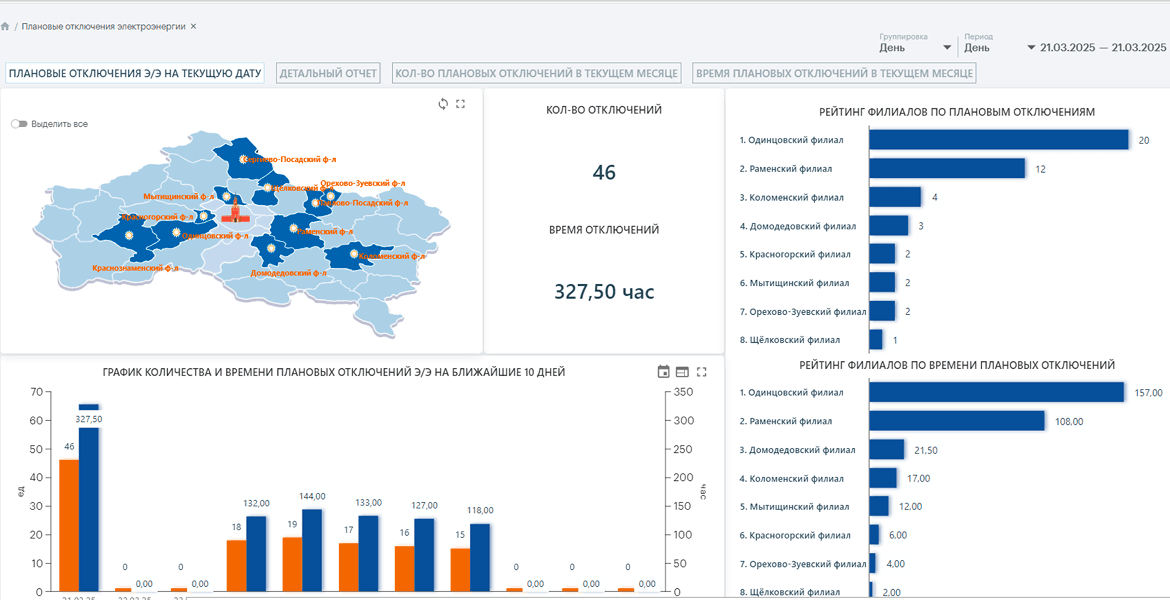The image size is (1170, 600).
Task: Select the Красногорский ф-л map marker
Action: click(204, 216)
